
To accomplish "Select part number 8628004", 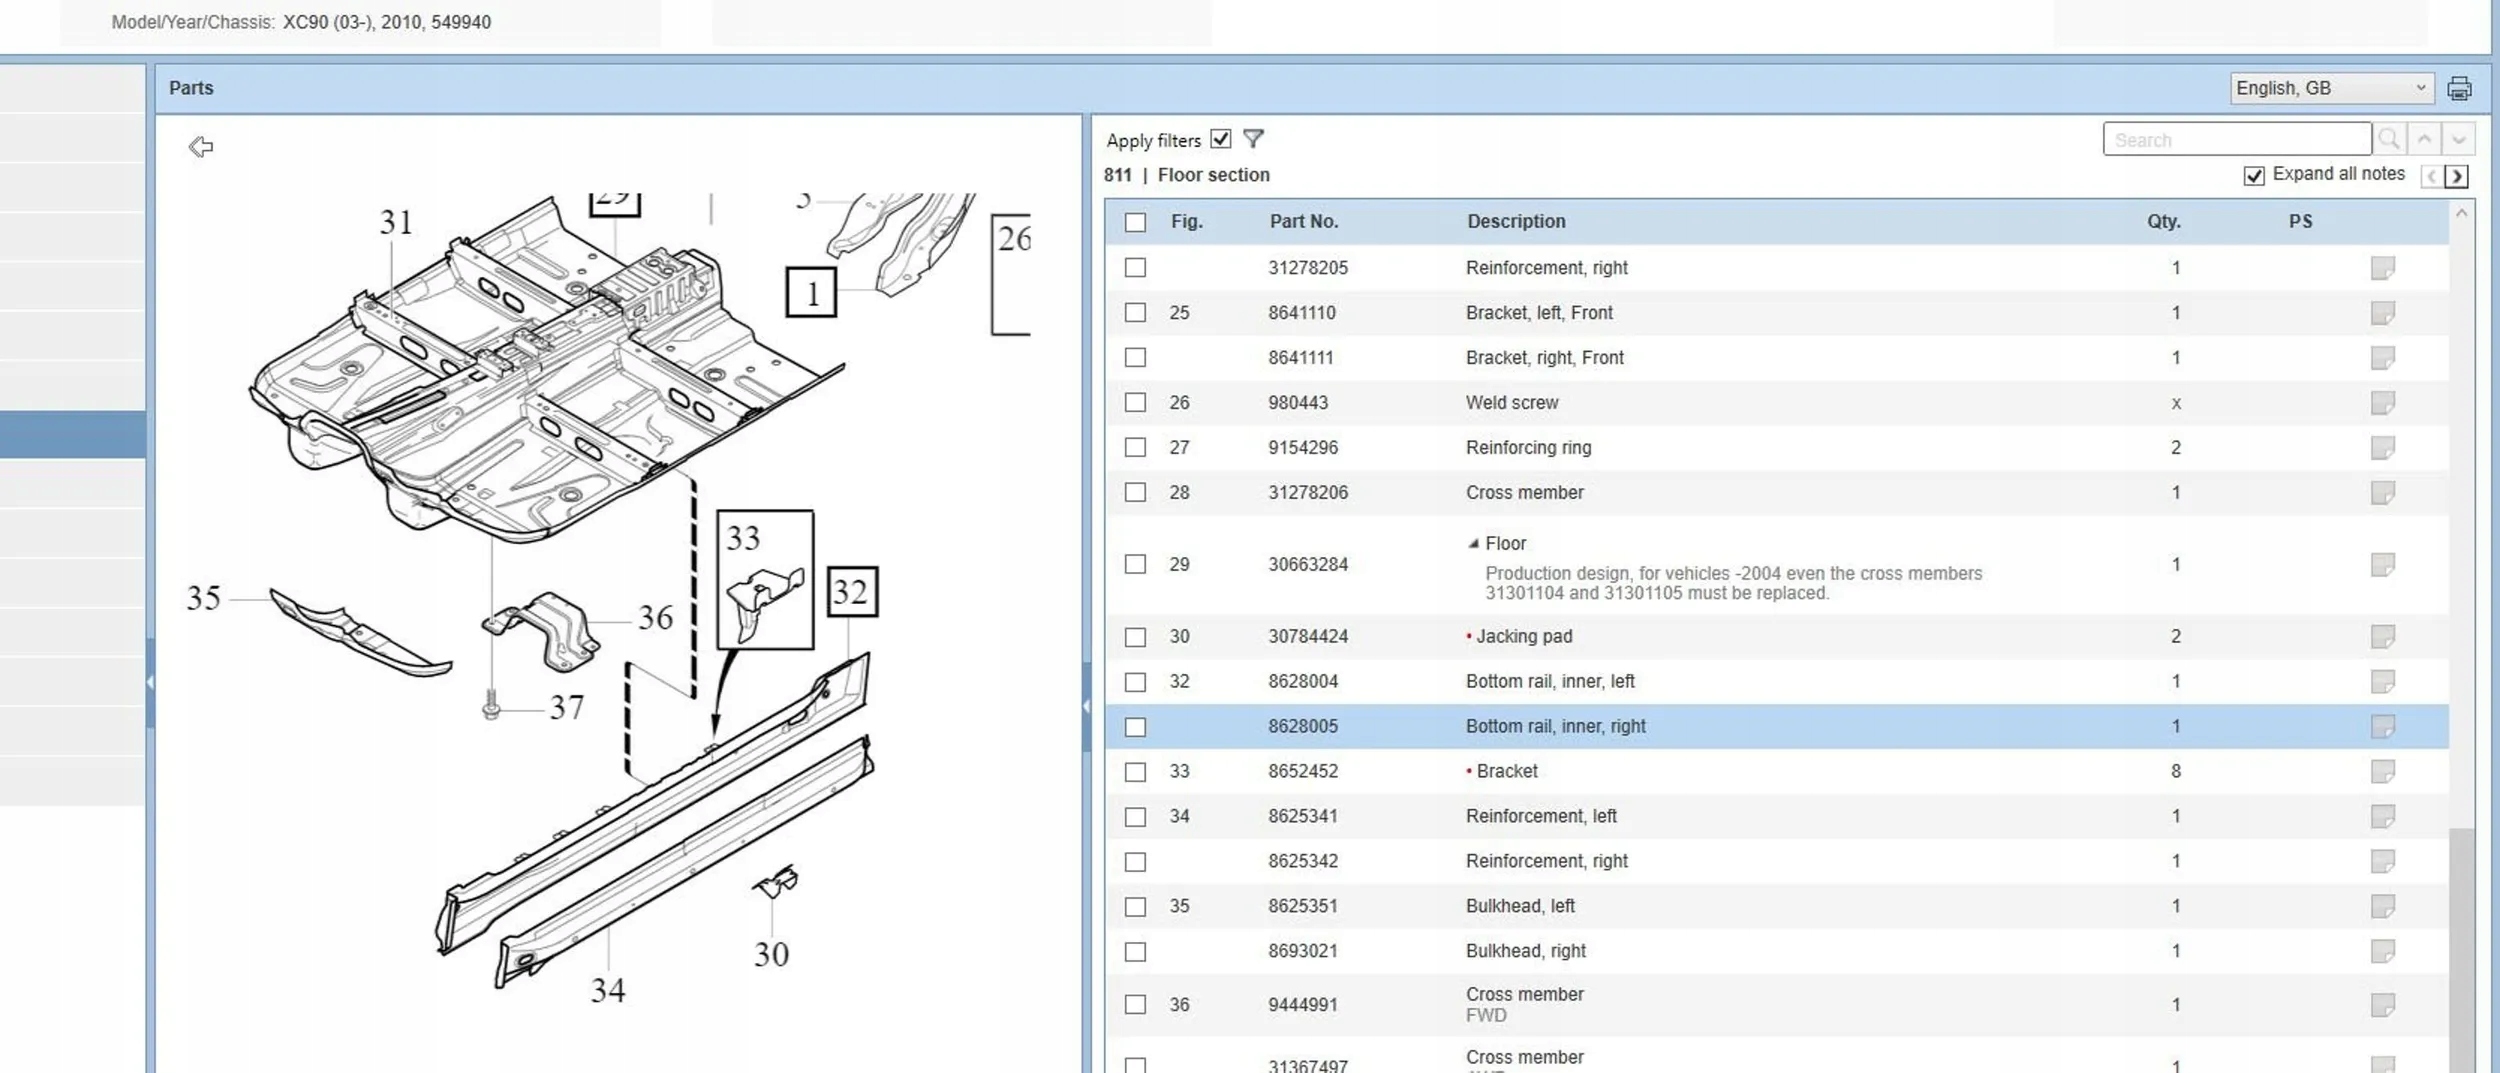I will (1303, 682).
